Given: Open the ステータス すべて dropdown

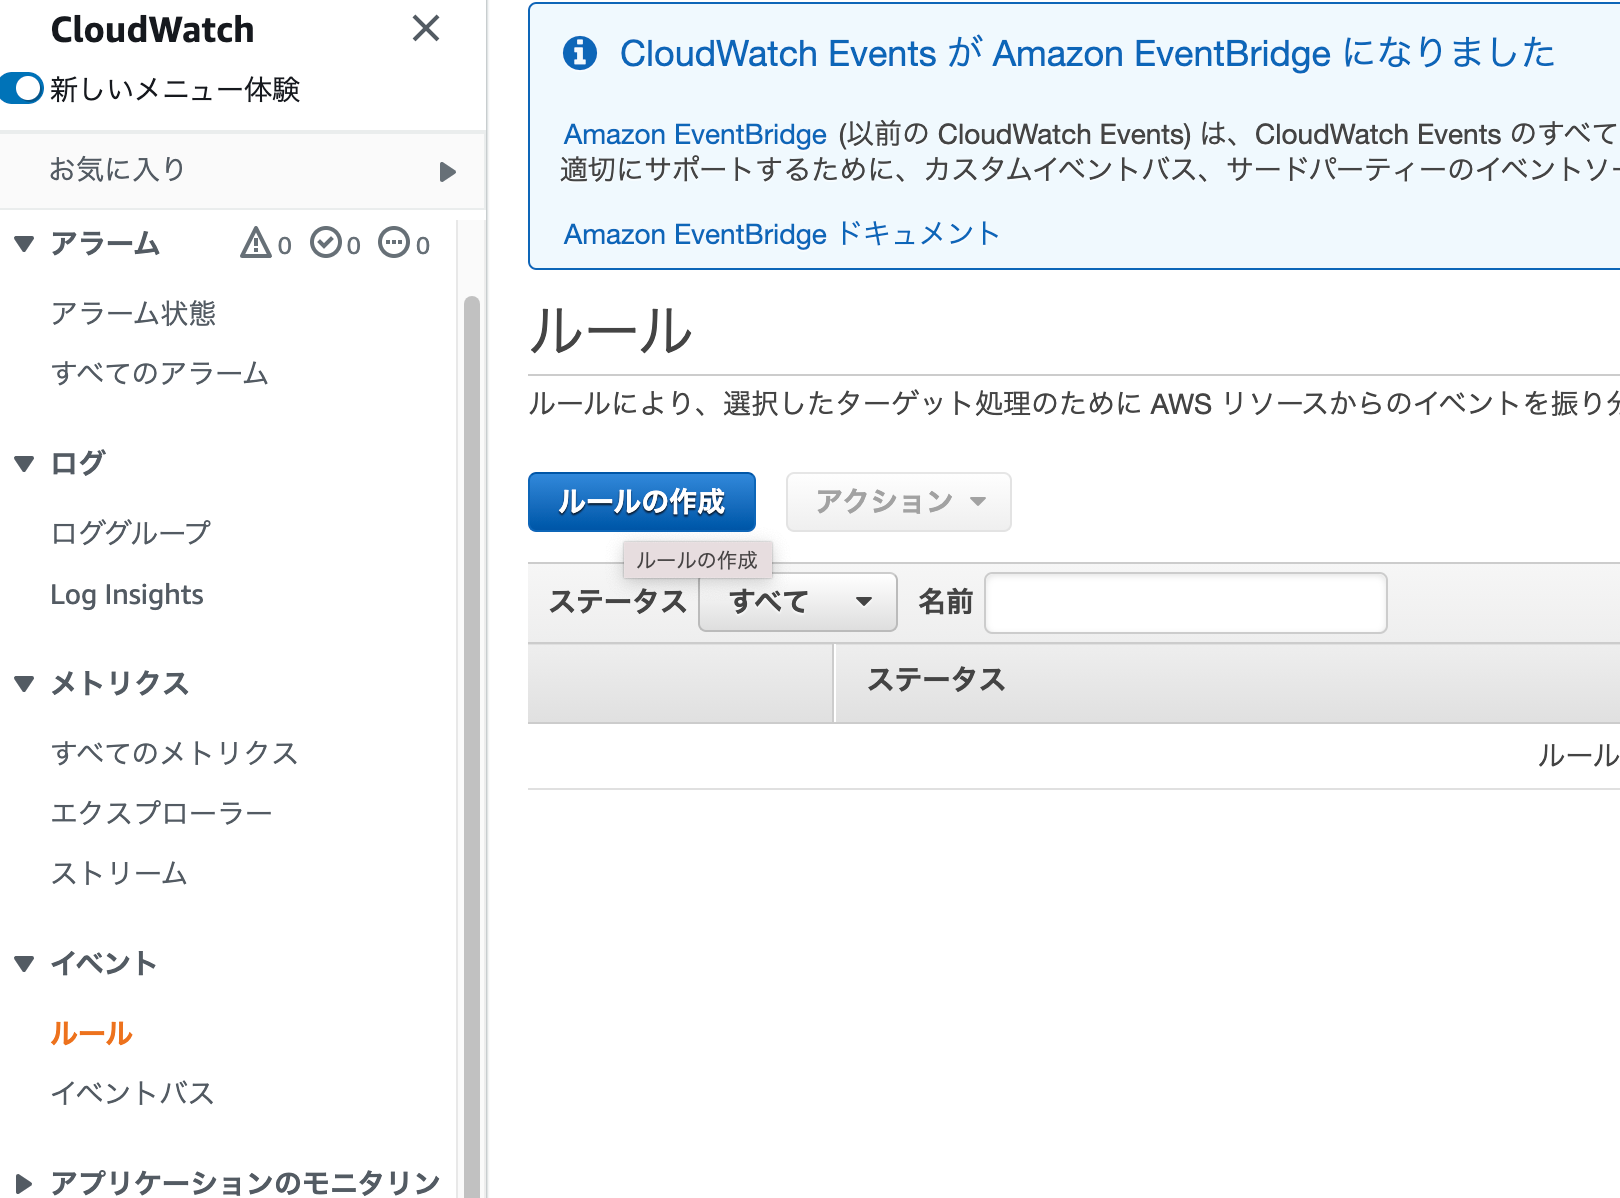Looking at the screenshot, I should tap(797, 602).
